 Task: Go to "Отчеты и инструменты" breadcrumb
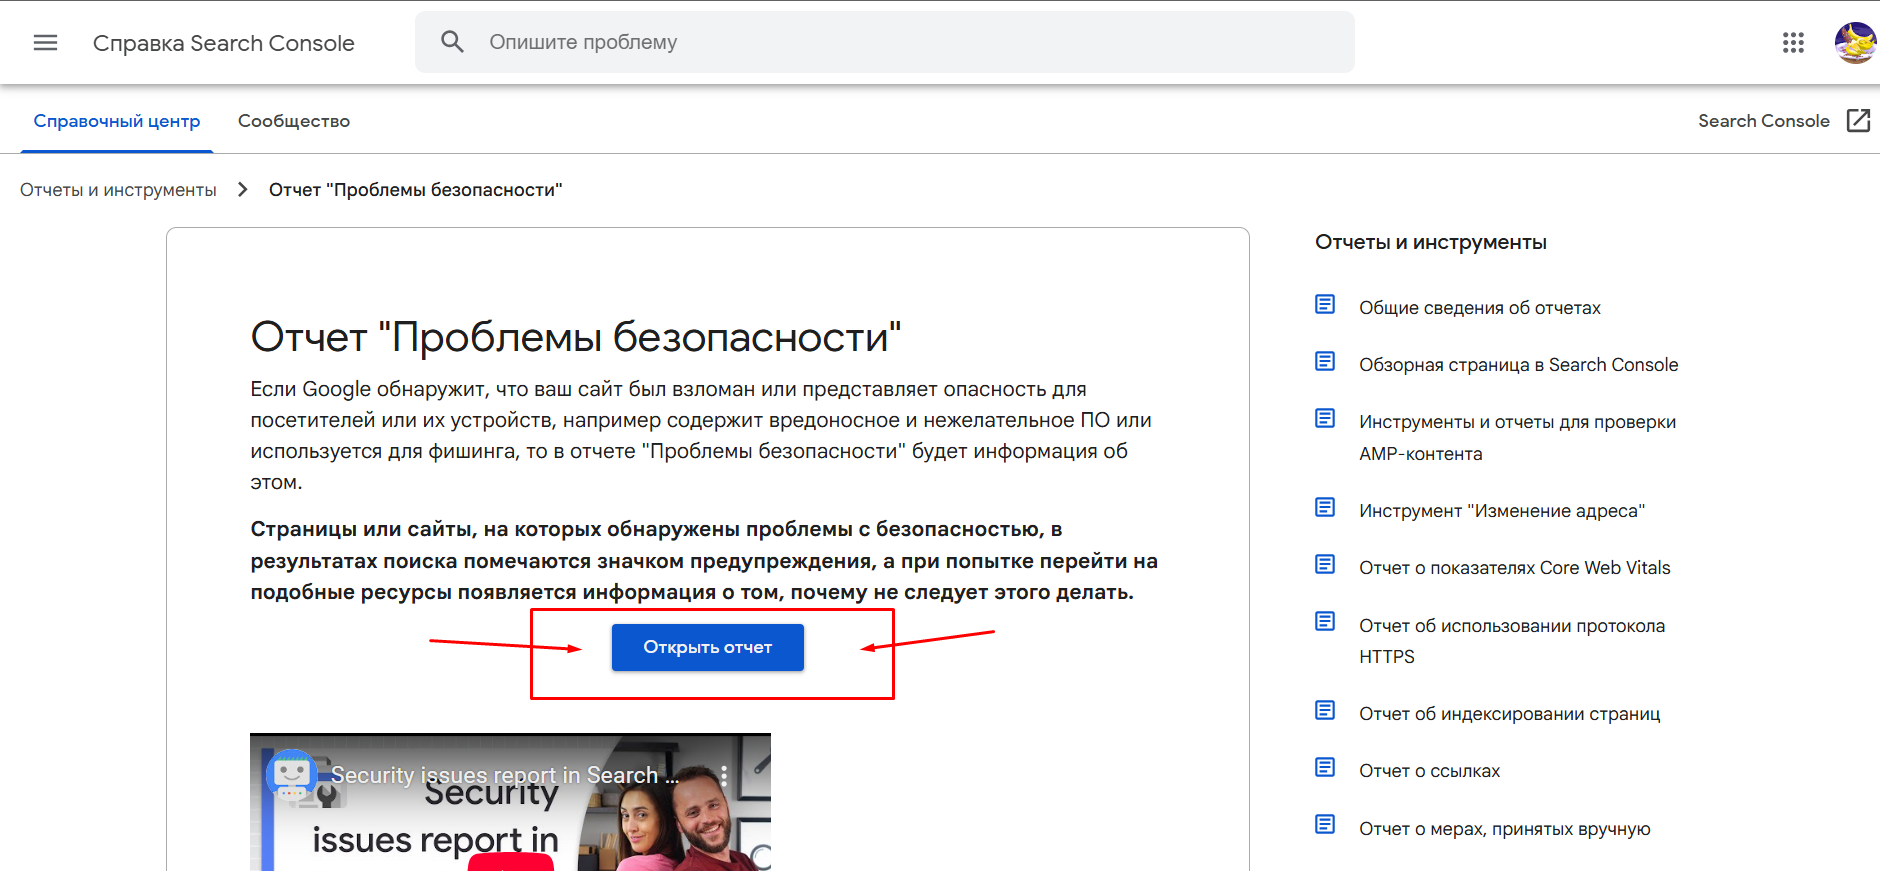(118, 190)
